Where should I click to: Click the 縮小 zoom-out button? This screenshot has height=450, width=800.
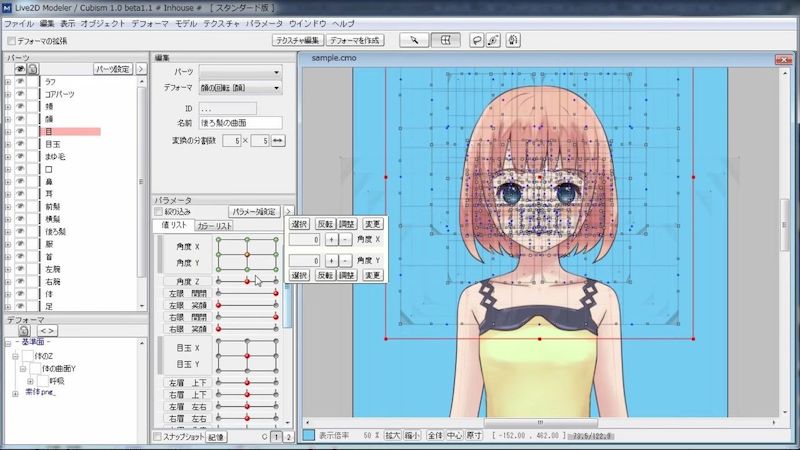click(412, 435)
